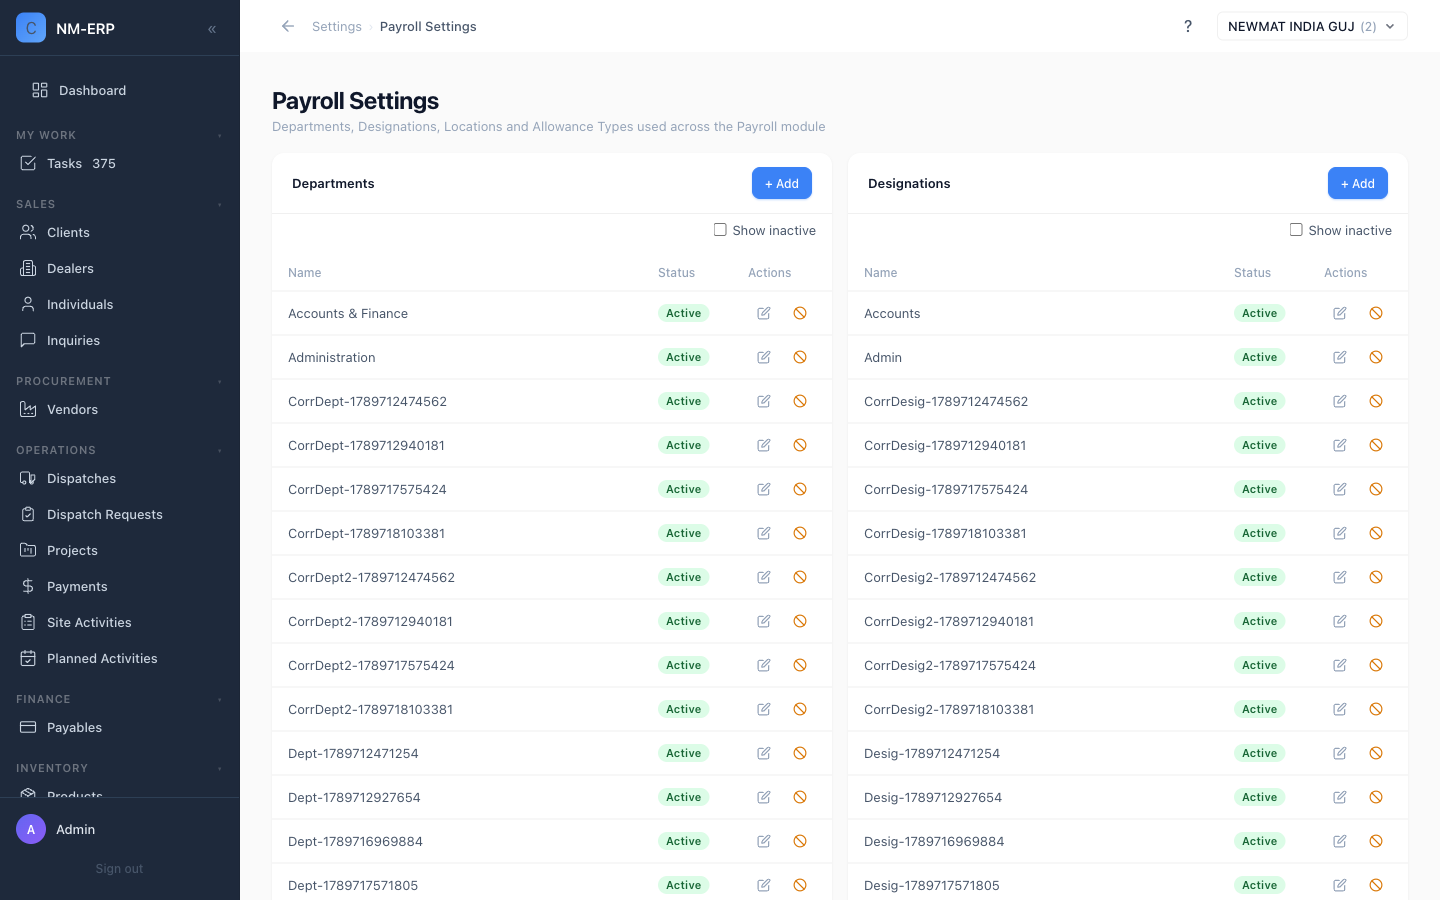Go back using the arrow icon
The height and width of the screenshot is (900, 1440).
pos(288,26)
